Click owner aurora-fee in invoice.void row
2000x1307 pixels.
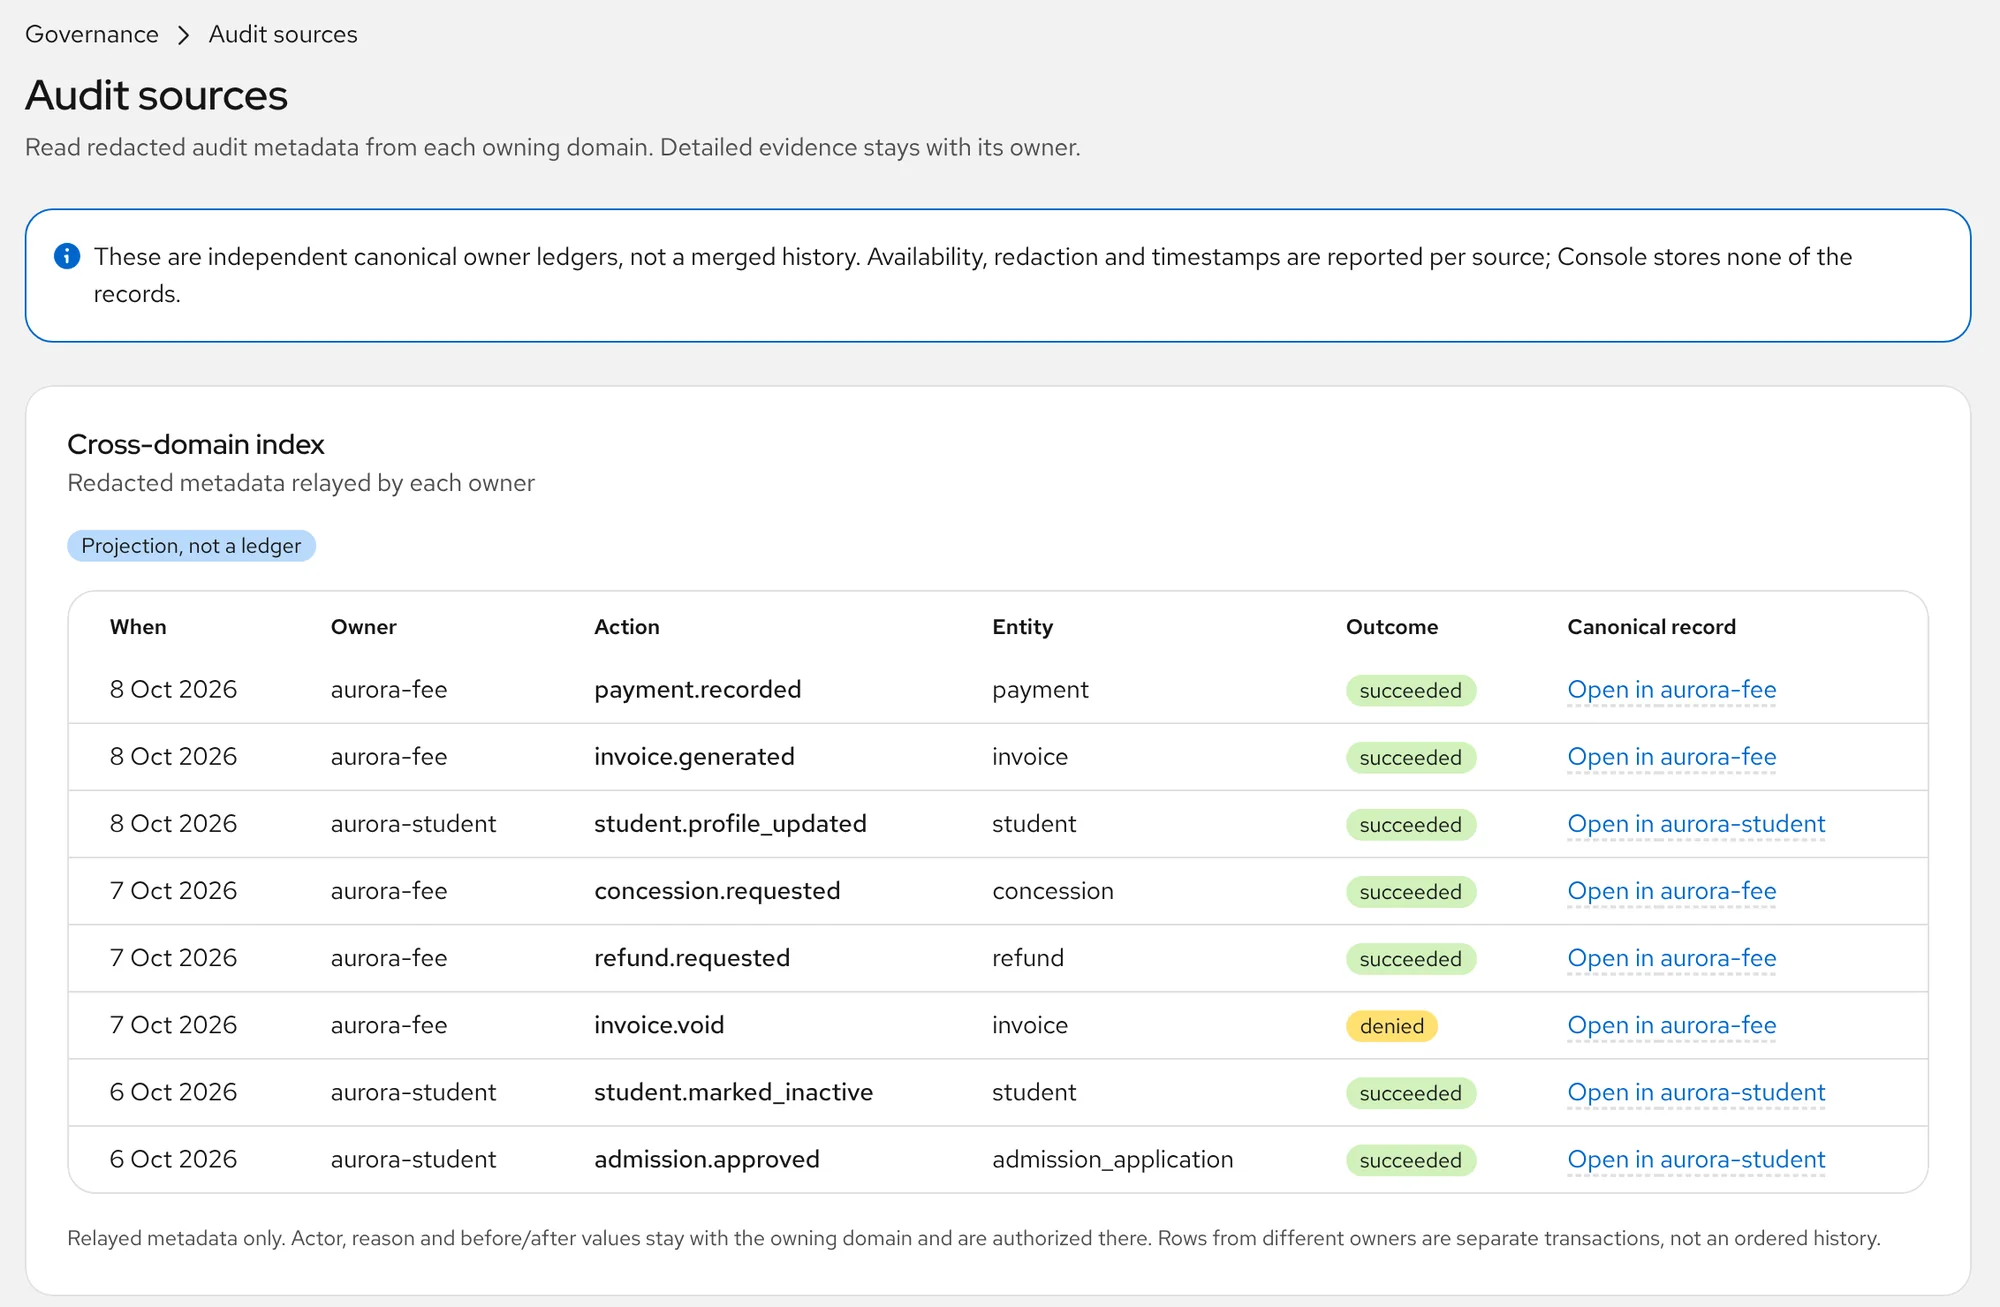(x=389, y=1025)
